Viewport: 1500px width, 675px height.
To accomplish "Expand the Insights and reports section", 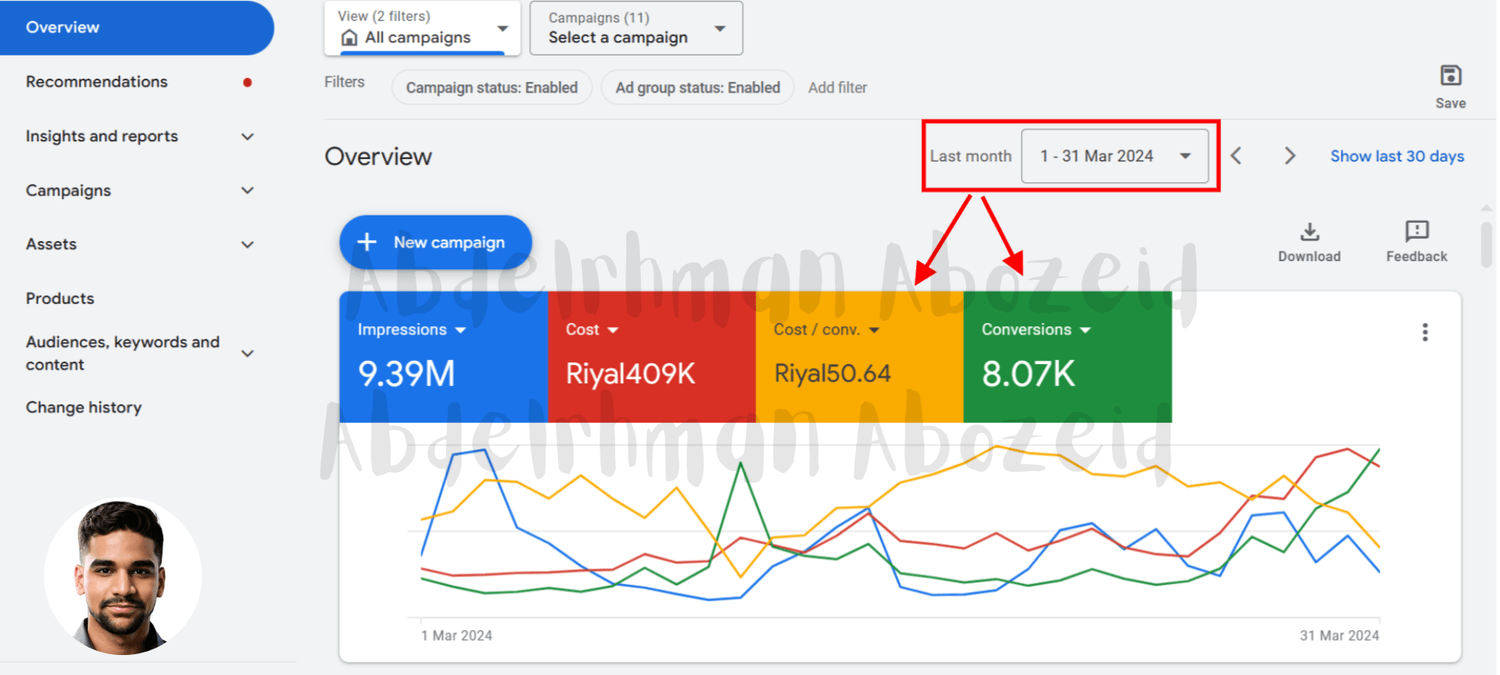I will pos(247,137).
